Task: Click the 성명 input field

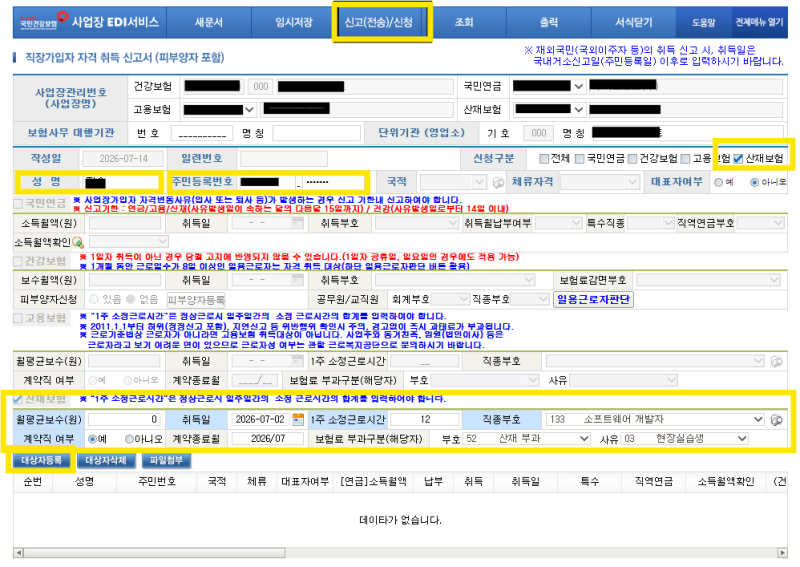Action: point(121,182)
